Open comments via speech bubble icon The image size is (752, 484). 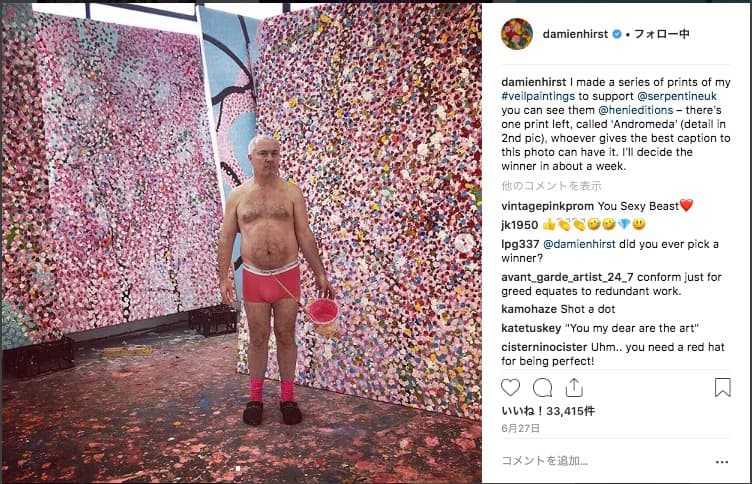(542, 388)
